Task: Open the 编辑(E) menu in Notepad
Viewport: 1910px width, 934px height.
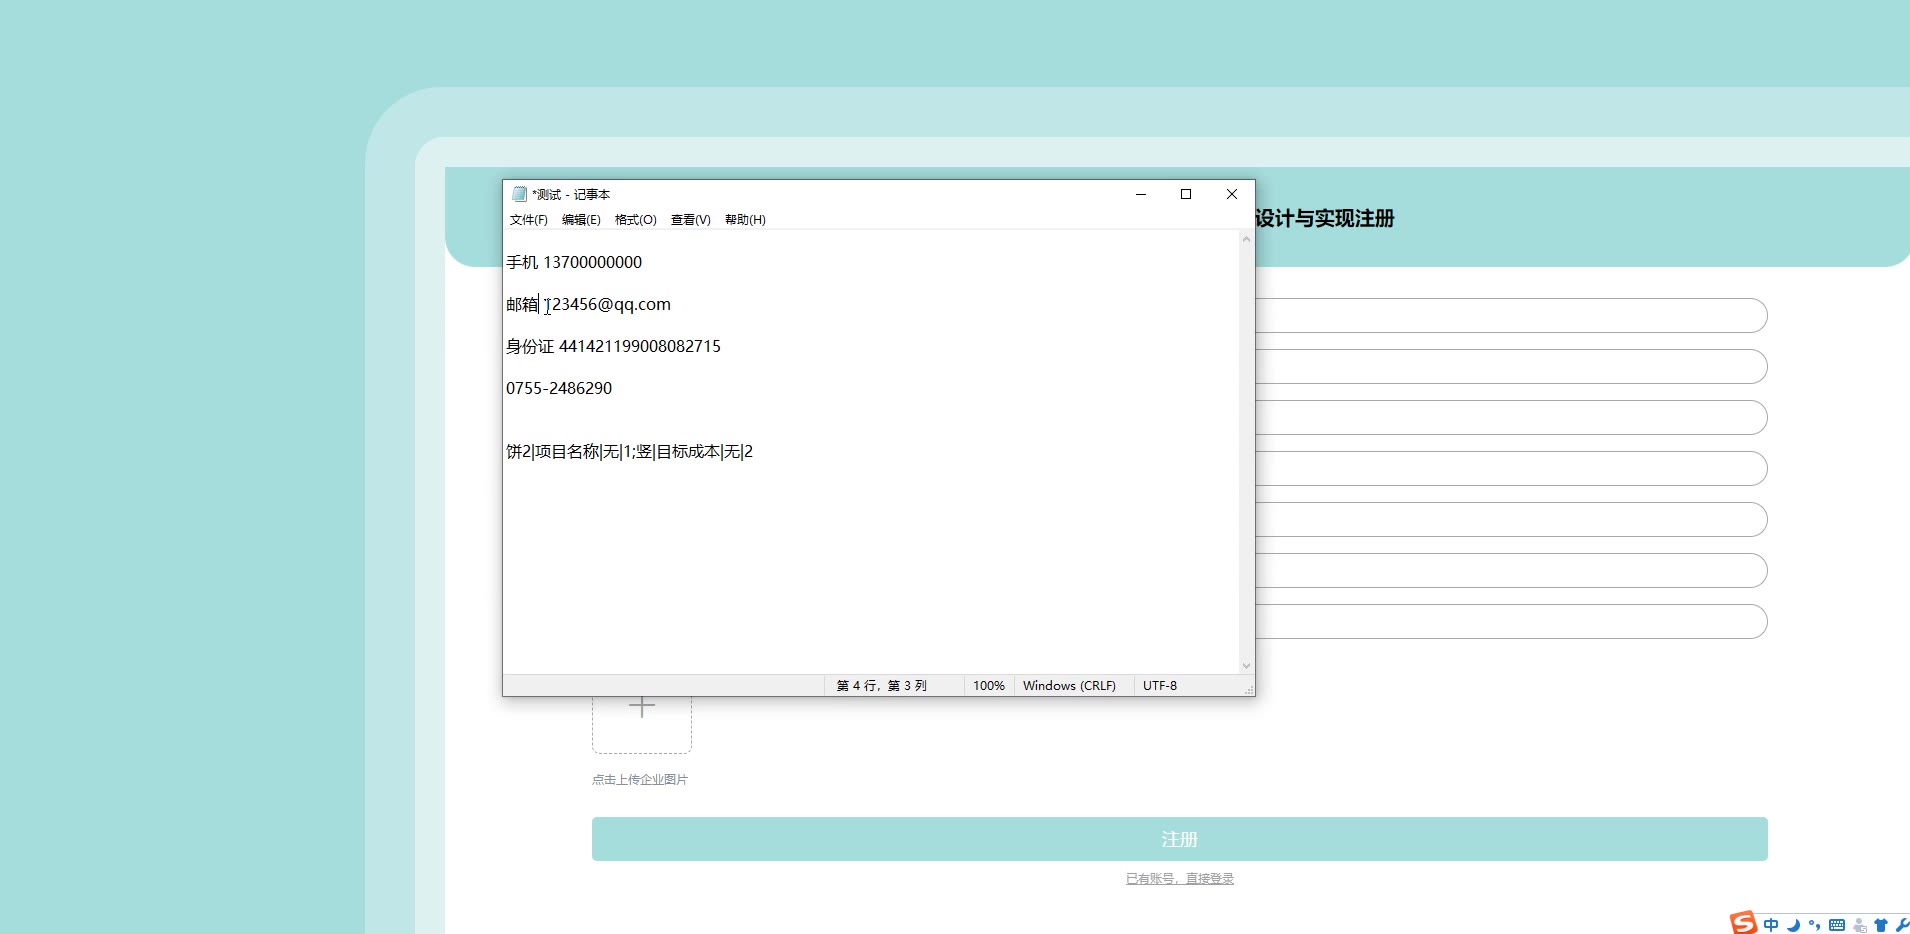Action: 581,220
